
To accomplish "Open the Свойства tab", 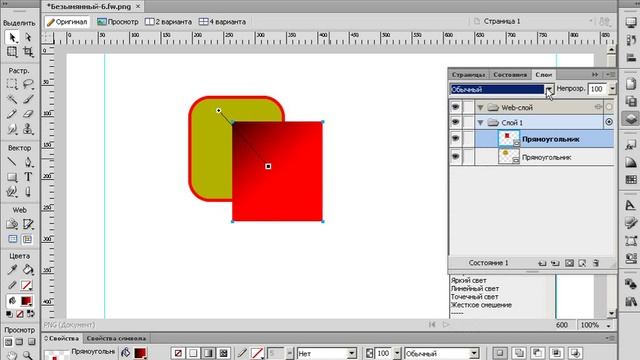I will [x=62, y=338].
